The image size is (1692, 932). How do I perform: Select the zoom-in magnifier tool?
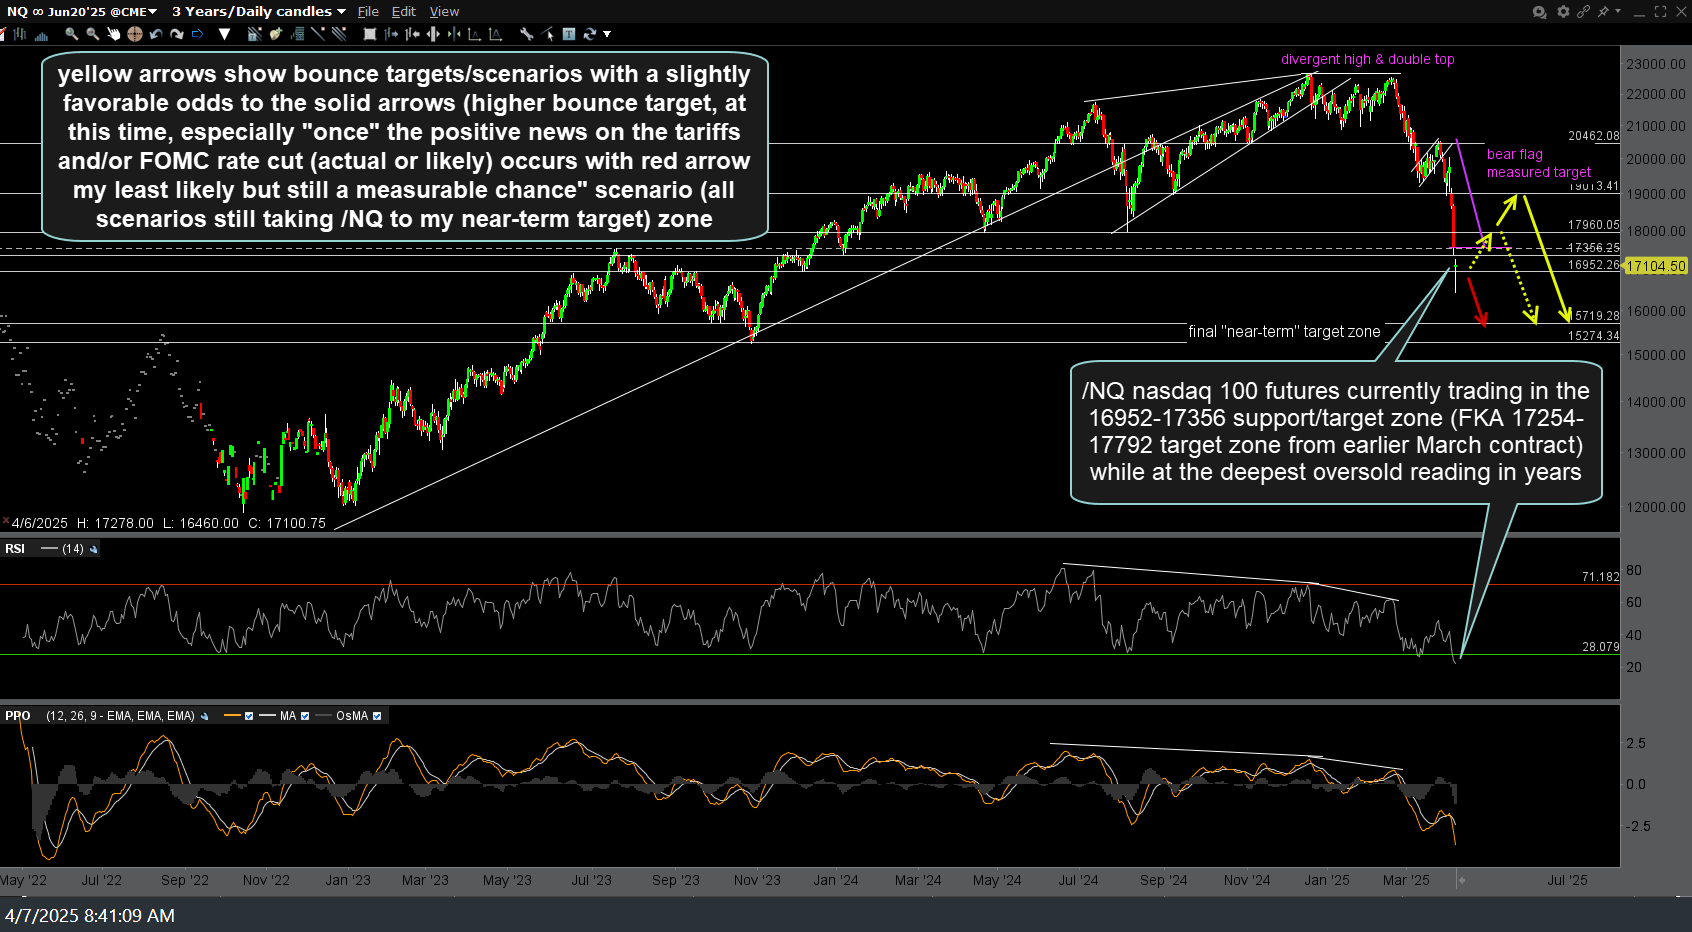tap(71, 34)
